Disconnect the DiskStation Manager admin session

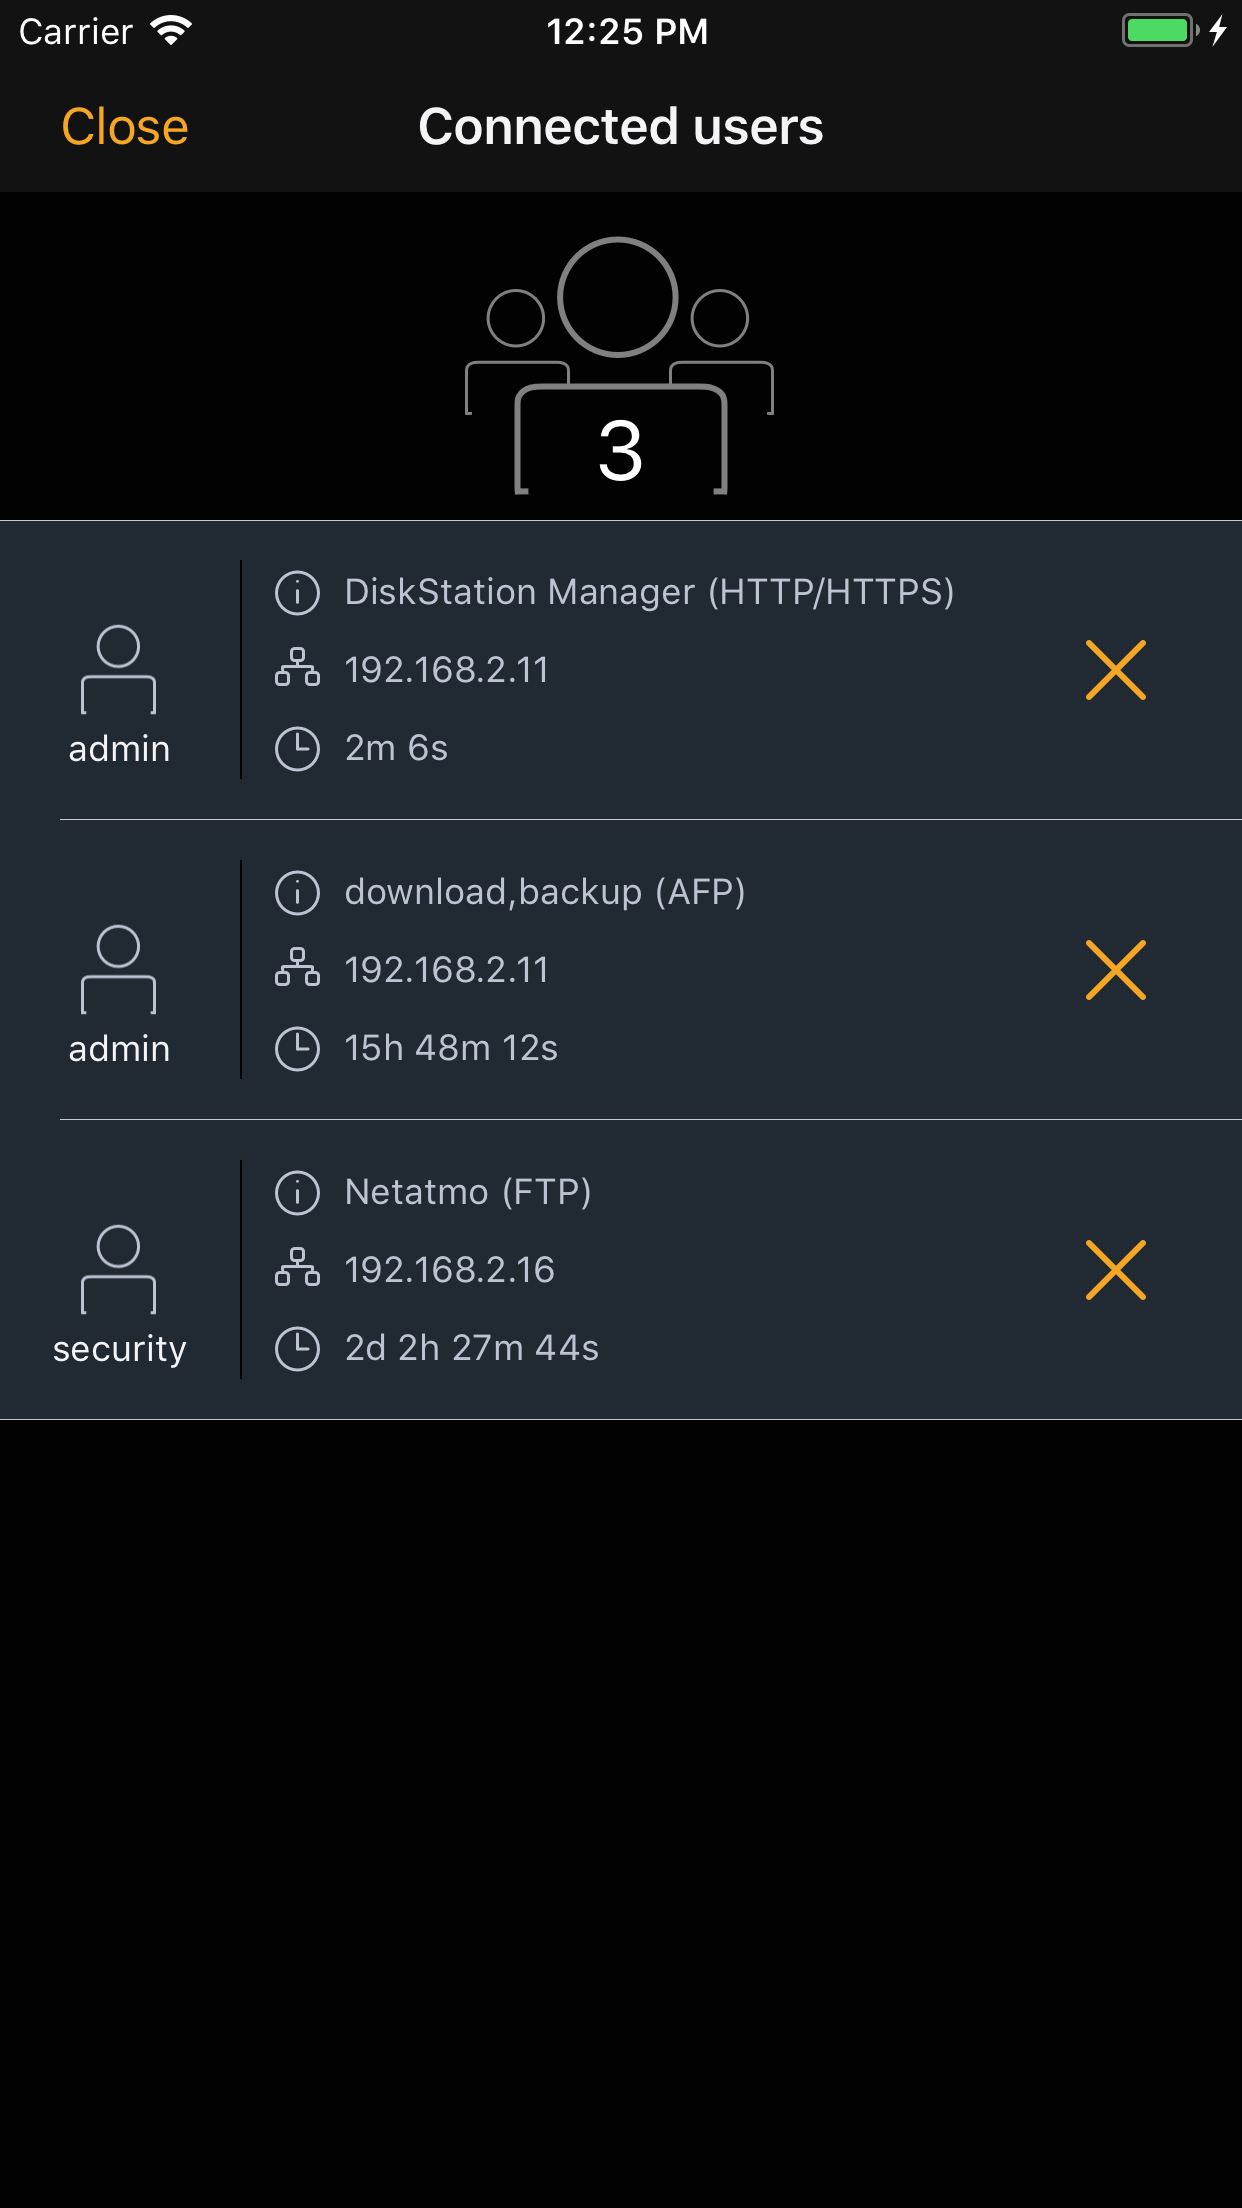pyautogui.click(x=1116, y=670)
